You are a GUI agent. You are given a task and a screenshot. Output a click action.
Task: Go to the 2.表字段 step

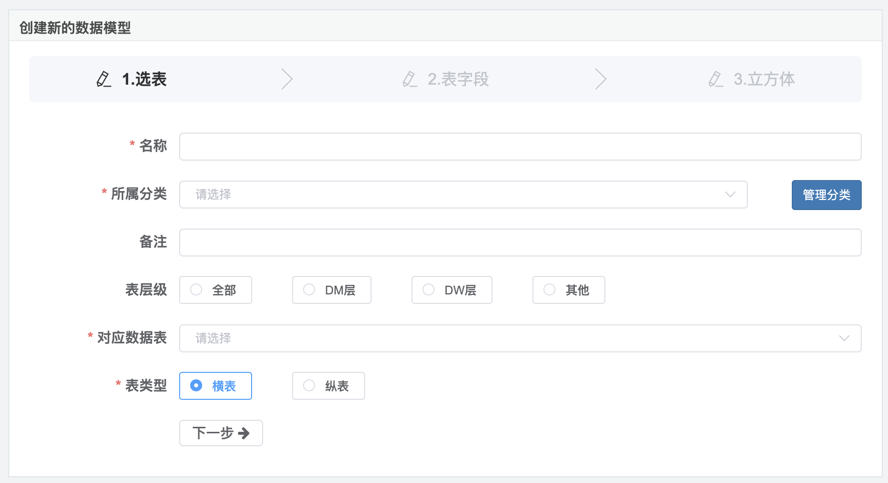click(458, 79)
